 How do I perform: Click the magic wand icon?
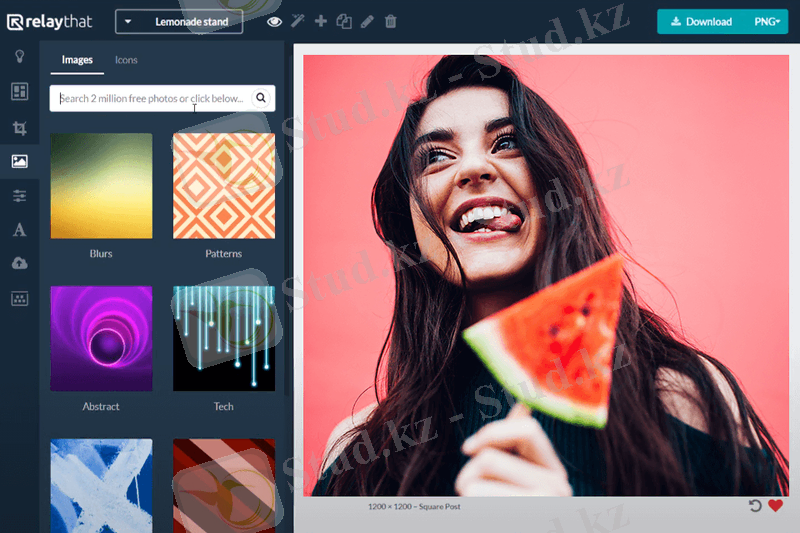tap(297, 21)
